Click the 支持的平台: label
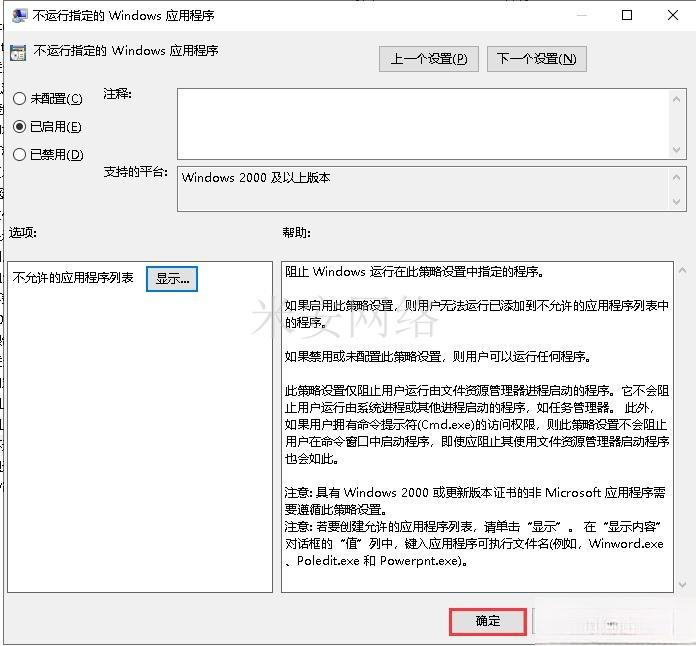Viewport: 696px width, 646px height. click(x=135, y=171)
